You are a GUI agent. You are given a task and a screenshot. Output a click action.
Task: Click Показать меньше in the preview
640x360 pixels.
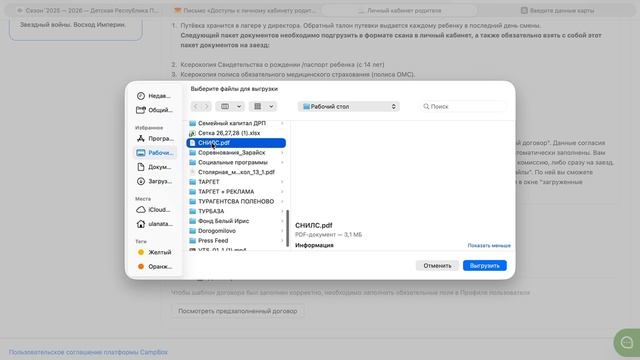pyautogui.click(x=489, y=246)
